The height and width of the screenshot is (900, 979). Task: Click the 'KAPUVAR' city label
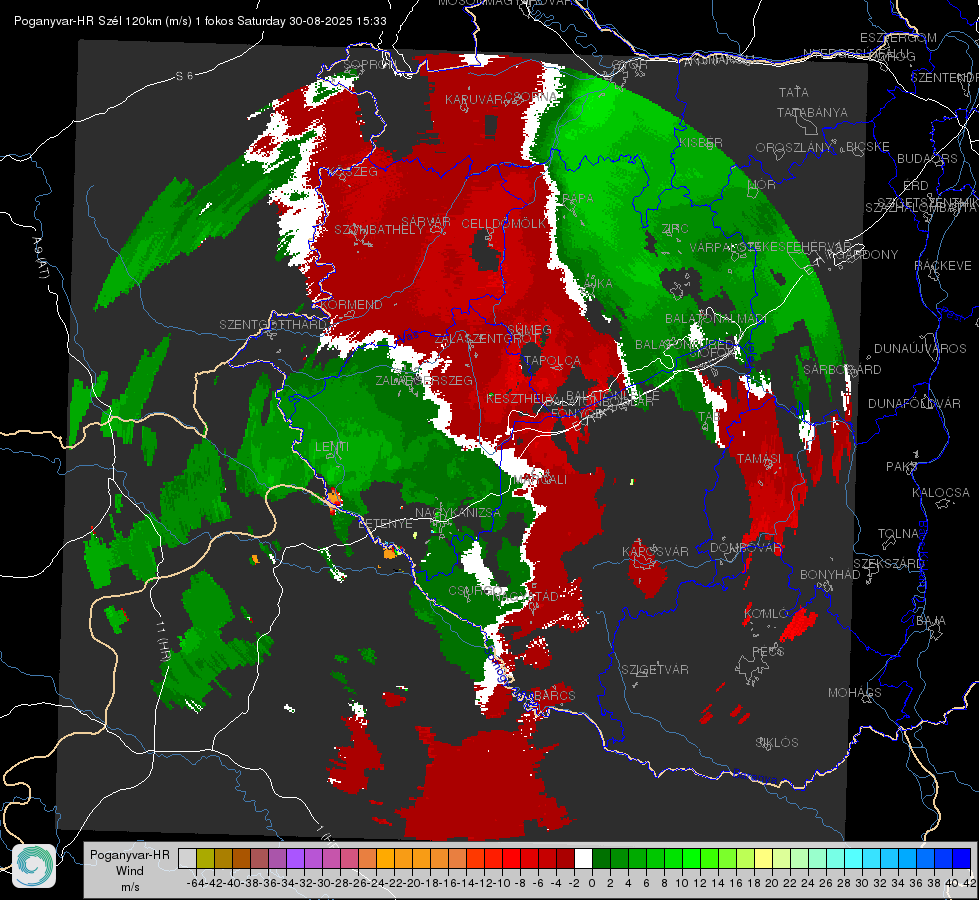point(474,100)
